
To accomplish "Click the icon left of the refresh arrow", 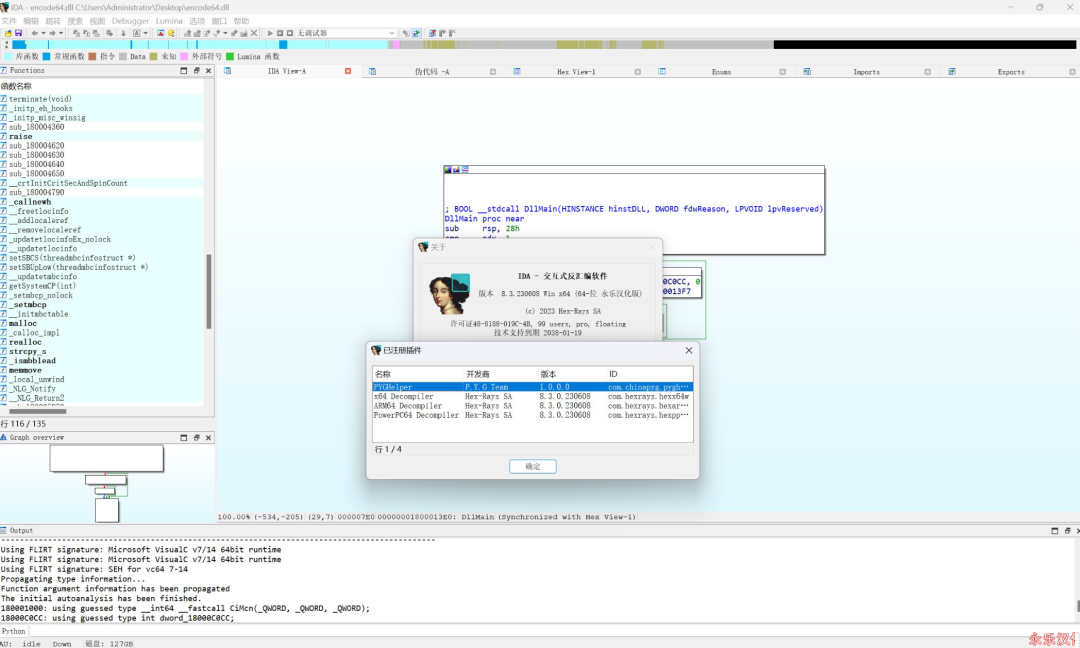I will coord(406,33).
